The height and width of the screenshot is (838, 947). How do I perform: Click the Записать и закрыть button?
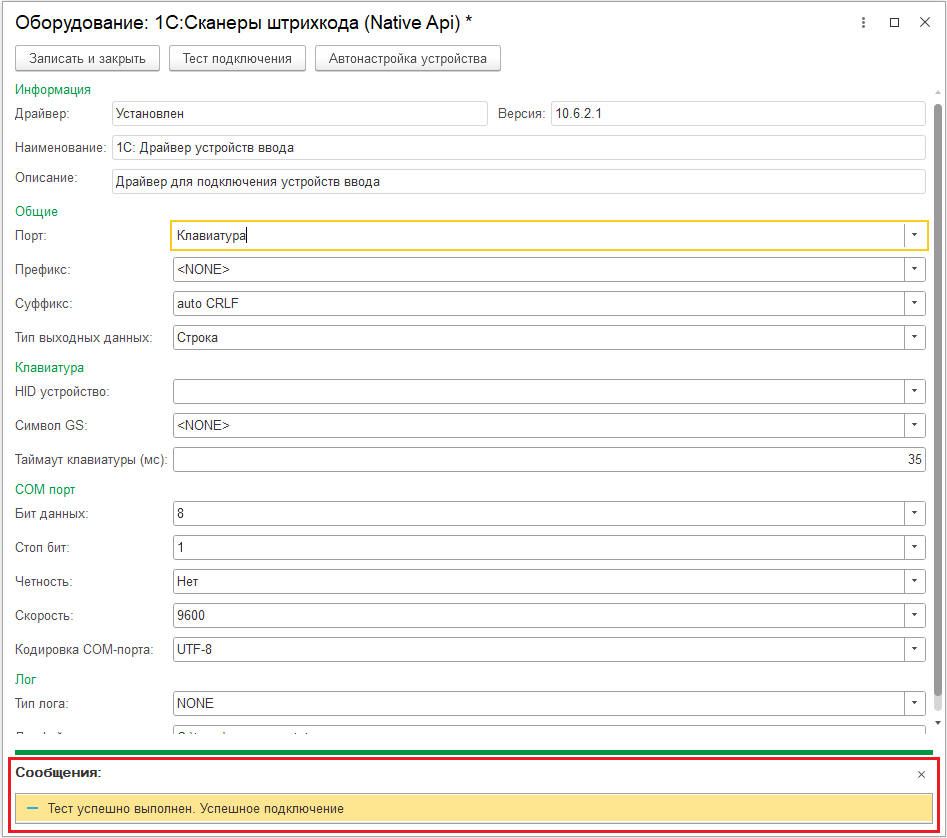87,59
